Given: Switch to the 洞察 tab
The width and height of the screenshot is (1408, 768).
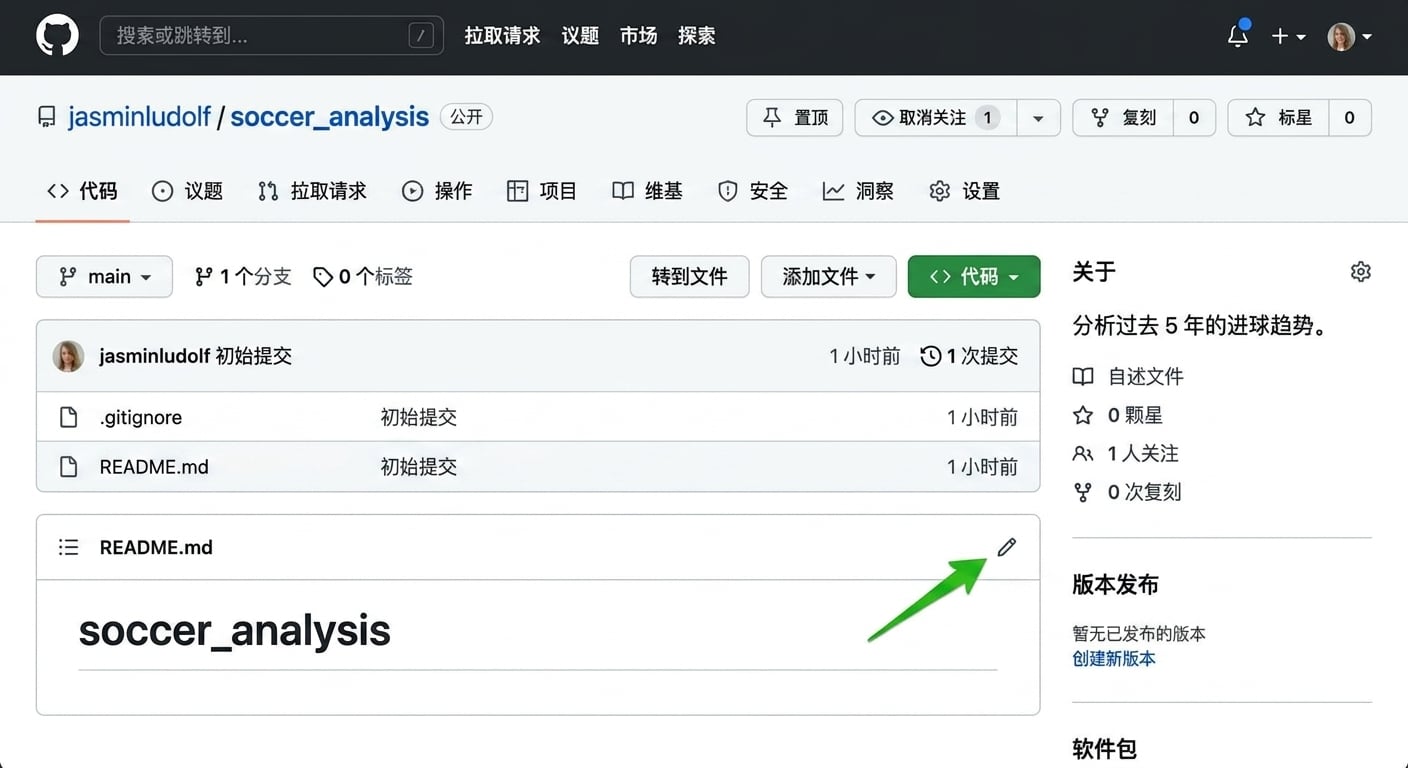Looking at the screenshot, I should pyautogui.click(x=858, y=191).
